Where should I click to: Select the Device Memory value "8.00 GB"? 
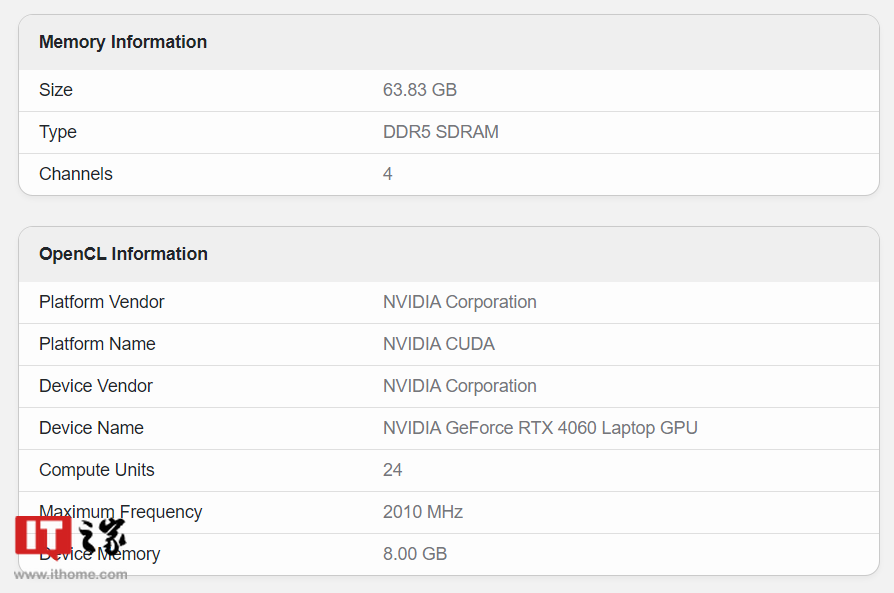415,554
